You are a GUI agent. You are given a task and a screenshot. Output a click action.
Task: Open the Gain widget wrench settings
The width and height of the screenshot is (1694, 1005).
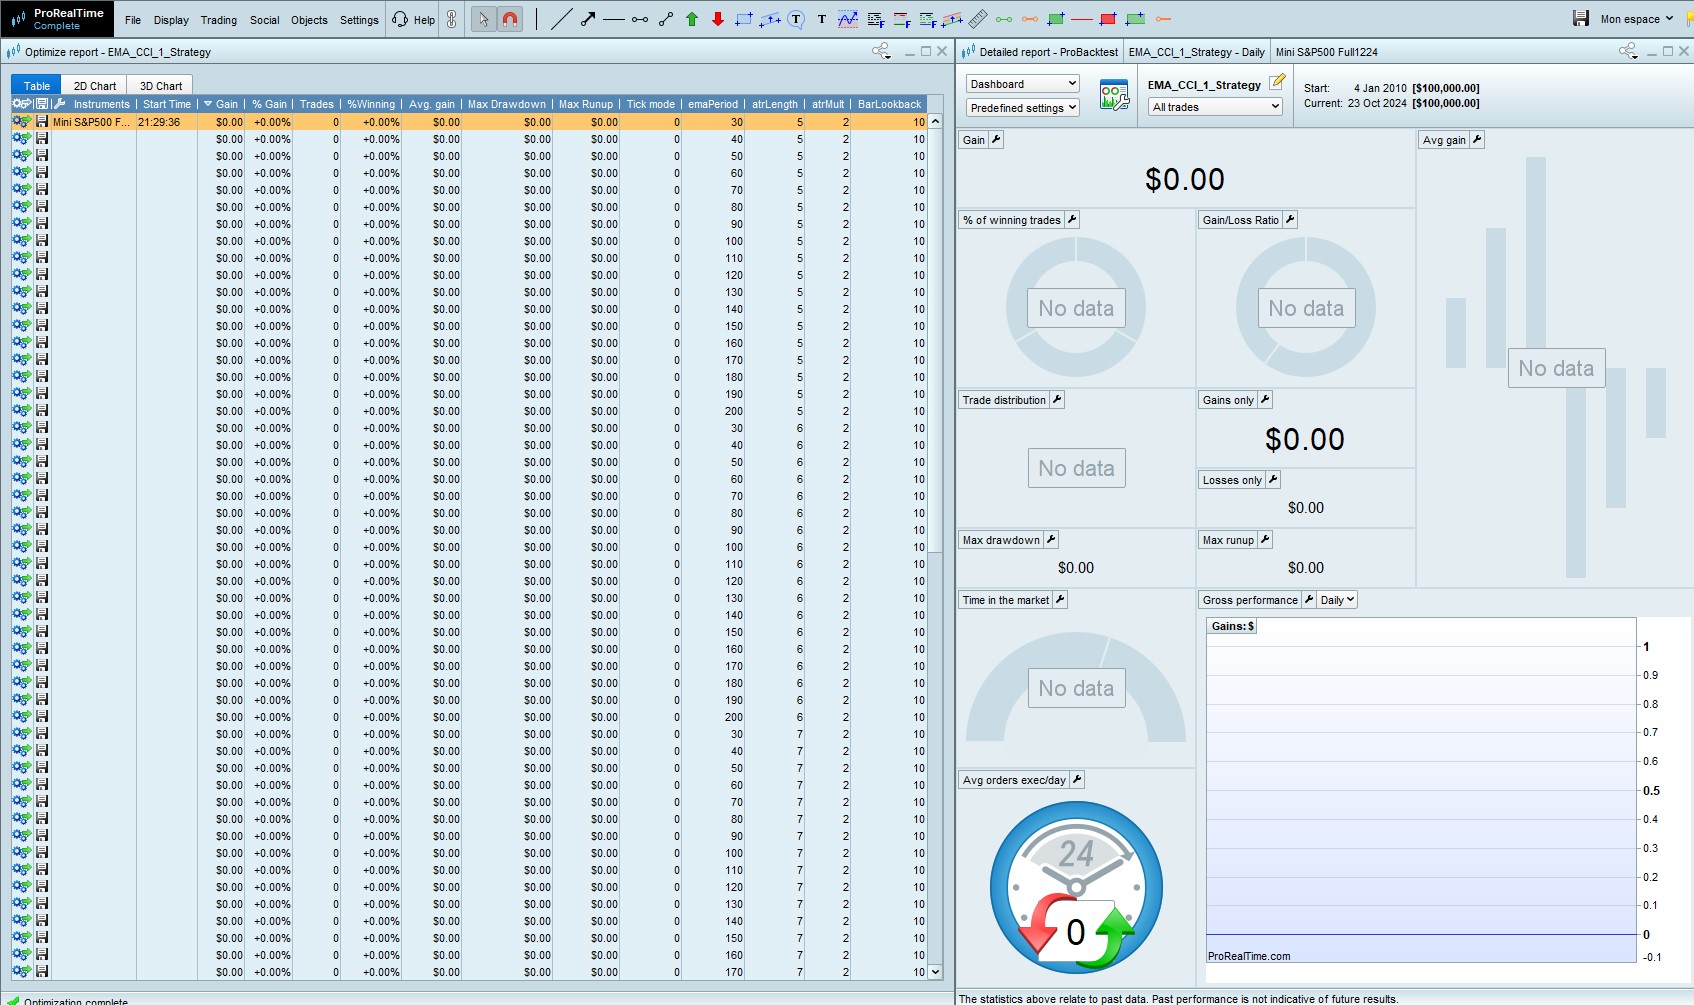[996, 140]
